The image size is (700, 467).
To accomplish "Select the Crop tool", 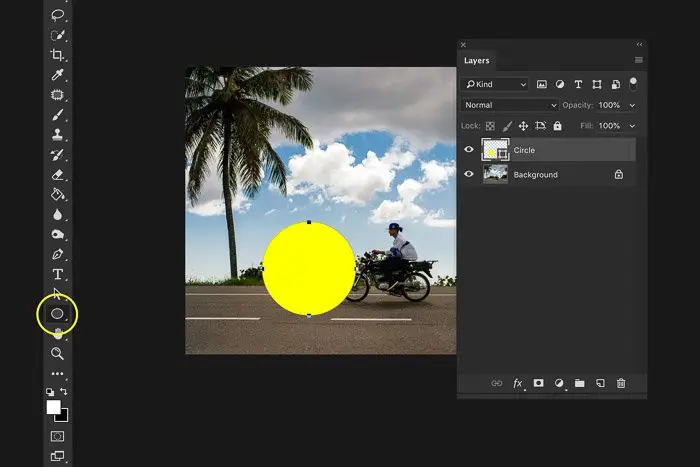I will pos(57,55).
